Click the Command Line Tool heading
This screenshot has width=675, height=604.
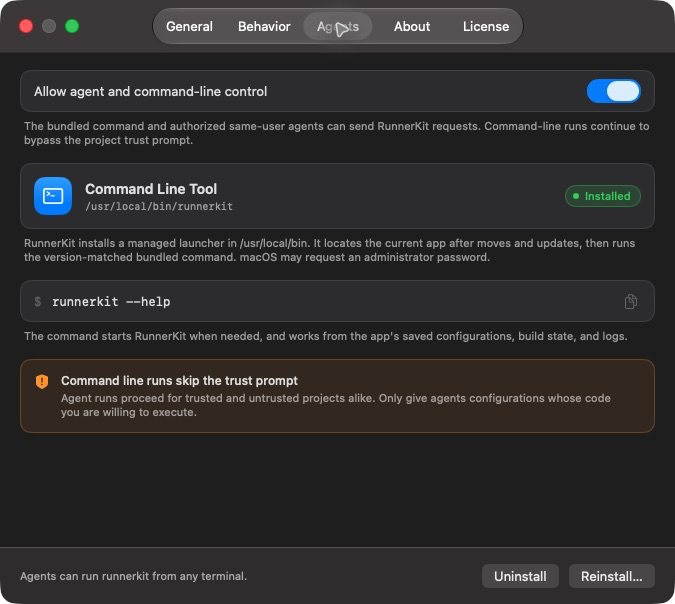151,189
